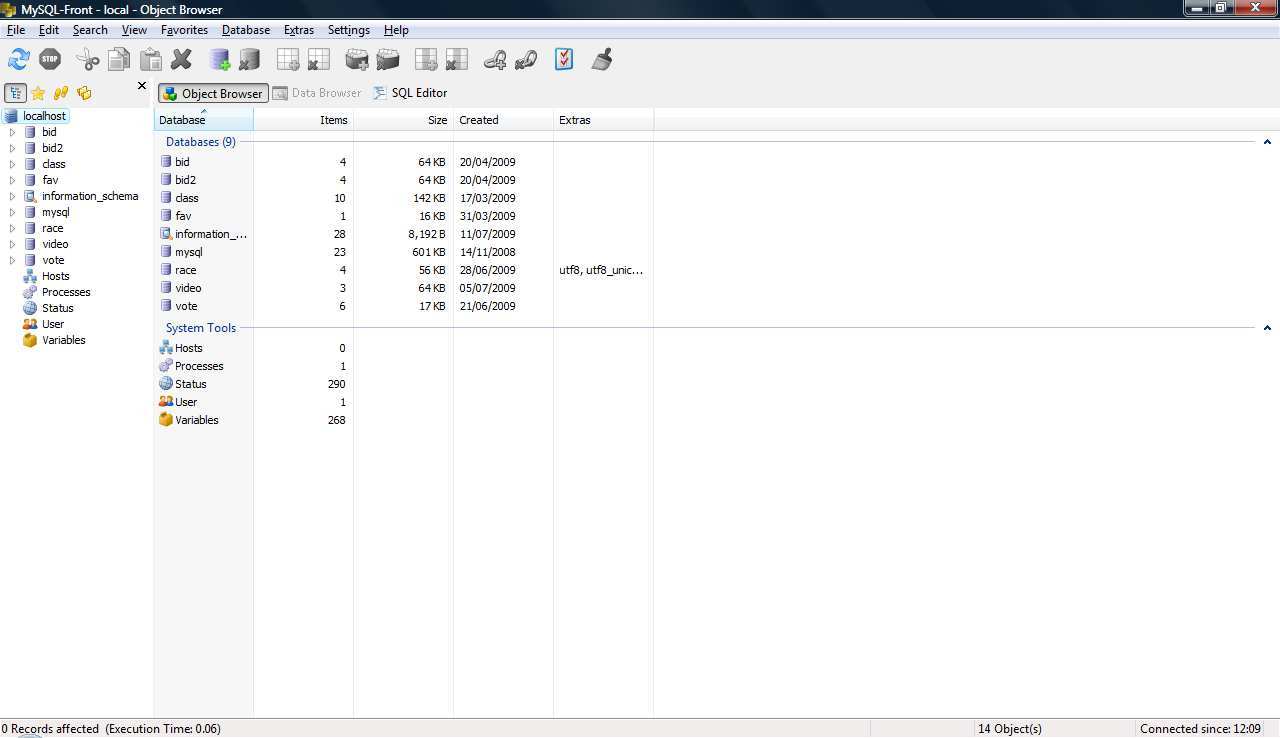
Task: Click the Paste toolbar icon
Action: (x=150, y=60)
